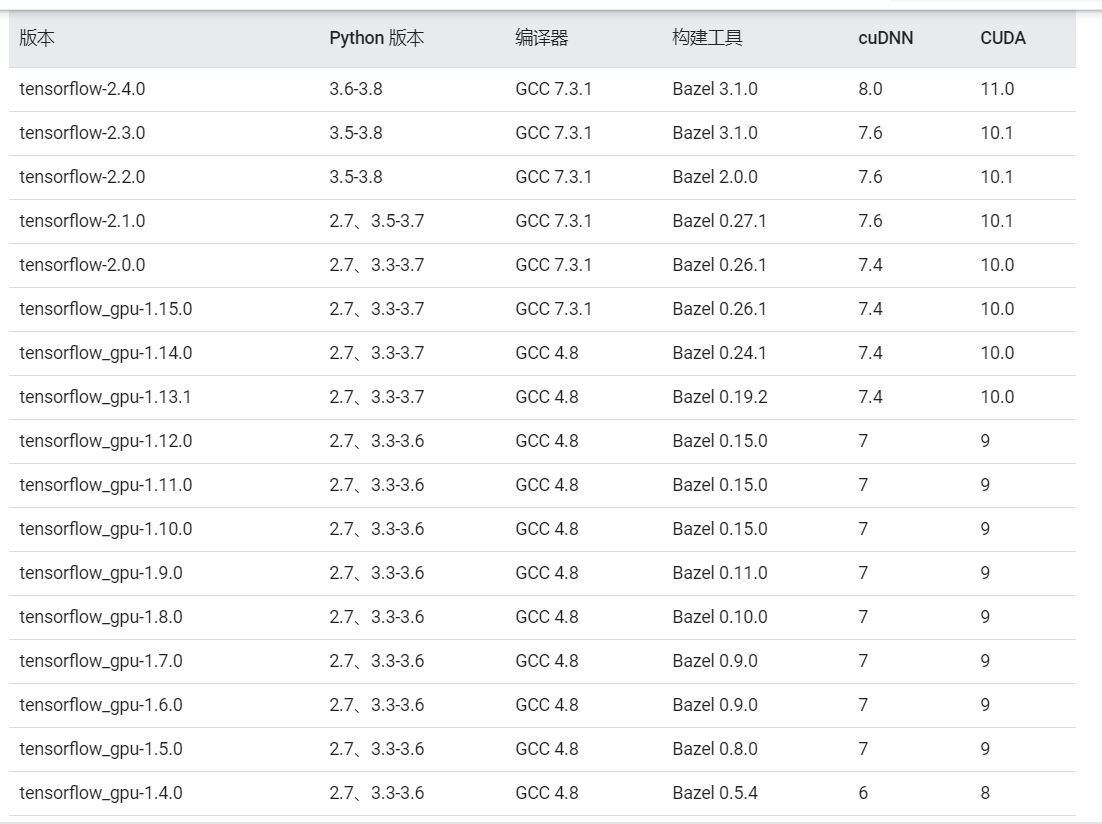Click the Bazel 0.8.0 cell
The image size is (1102, 824).
point(715,749)
